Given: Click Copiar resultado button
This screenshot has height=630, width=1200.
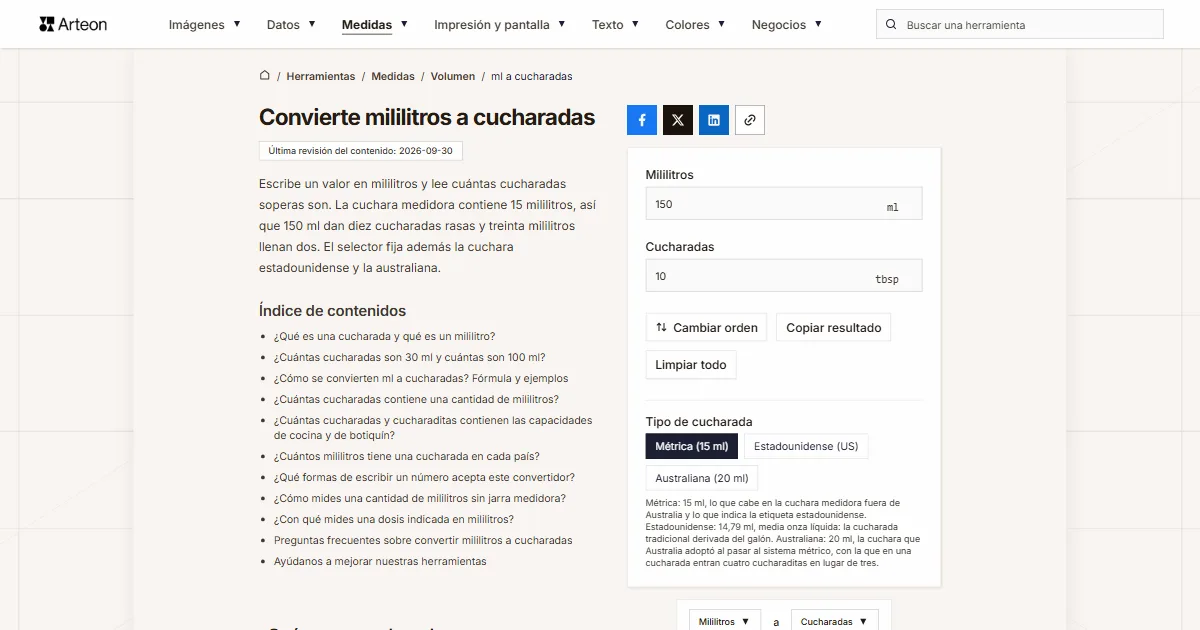Looking at the screenshot, I should coord(834,327).
